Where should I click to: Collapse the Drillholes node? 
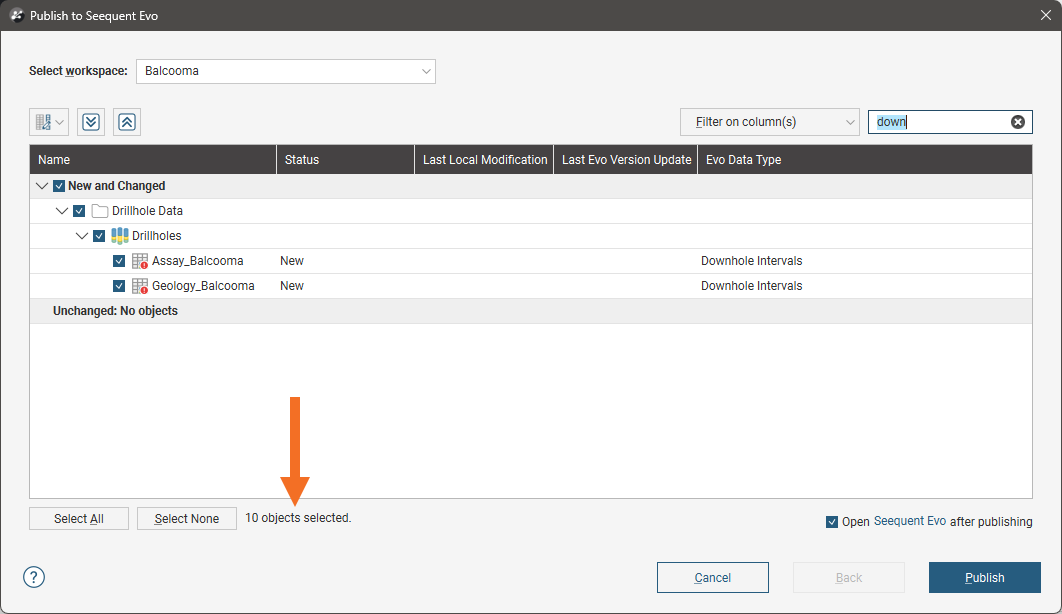coord(82,236)
